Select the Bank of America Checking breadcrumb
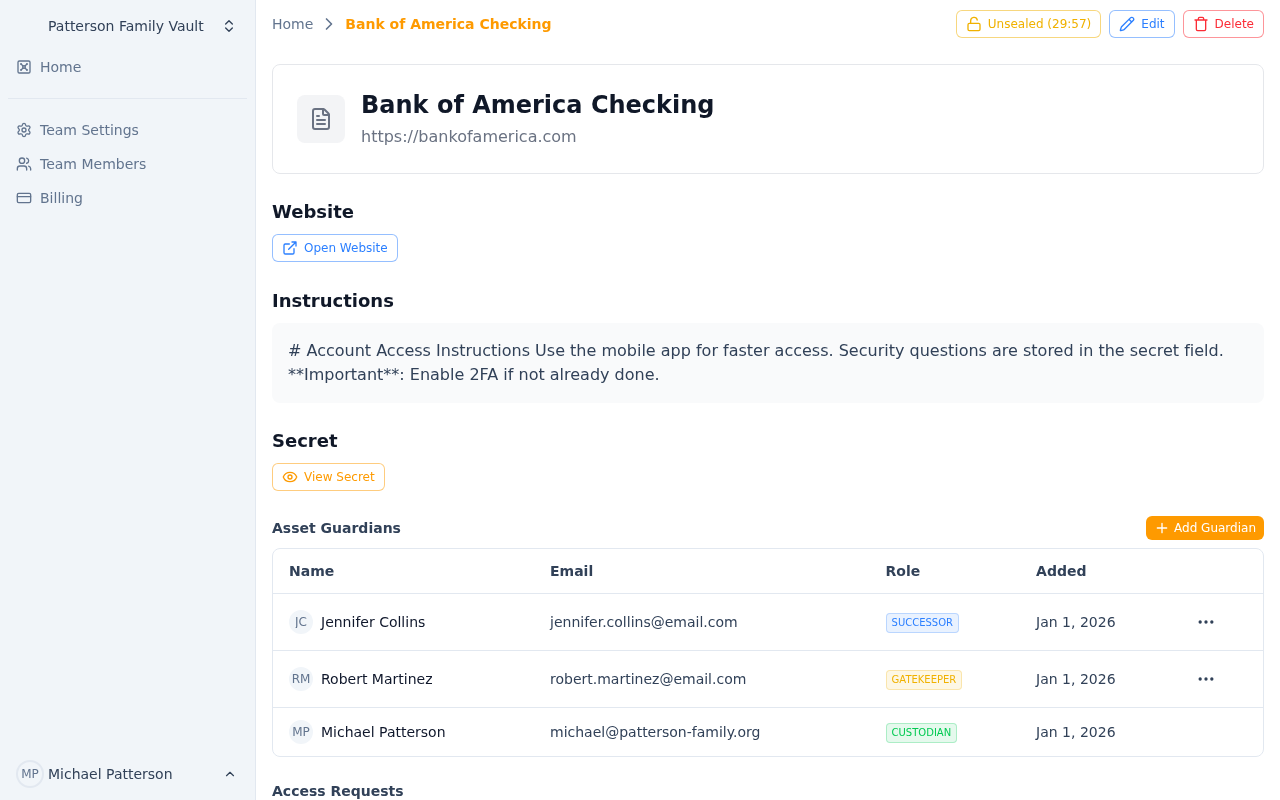 [448, 23]
